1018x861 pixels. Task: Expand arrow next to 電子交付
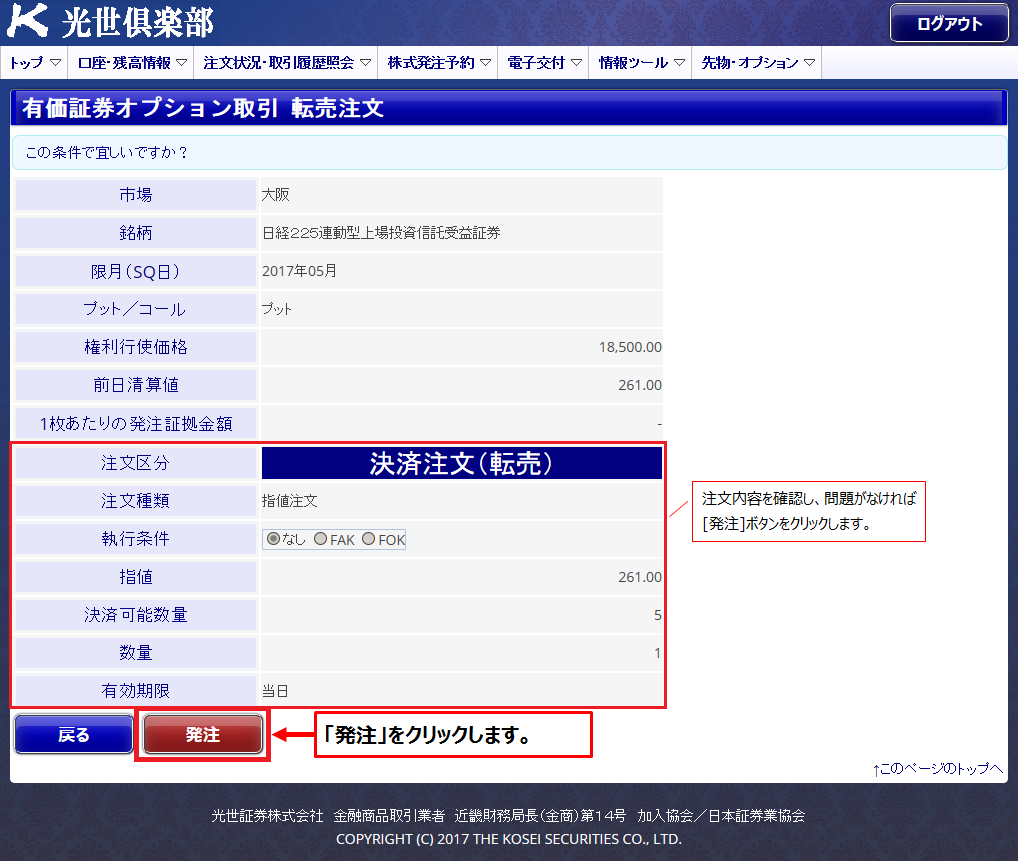[576, 62]
